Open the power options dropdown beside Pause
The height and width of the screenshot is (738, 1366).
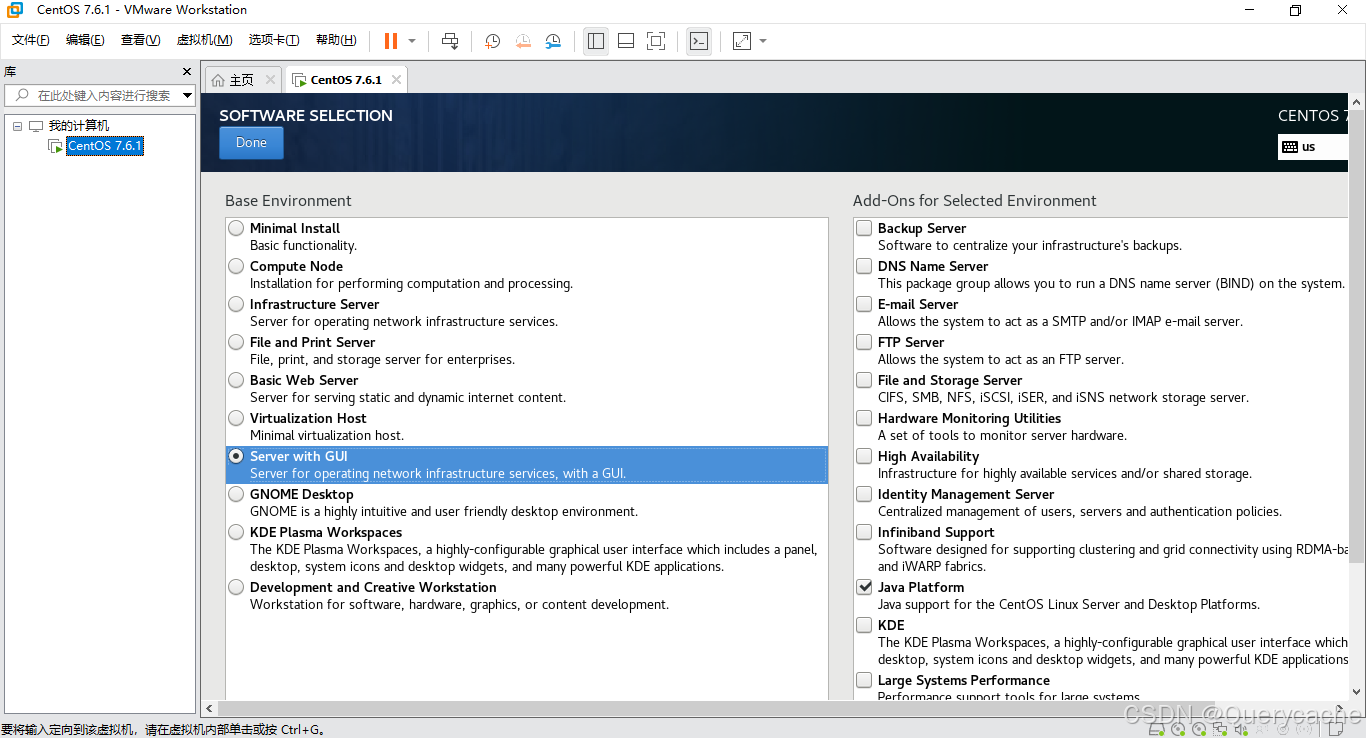(412, 41)
